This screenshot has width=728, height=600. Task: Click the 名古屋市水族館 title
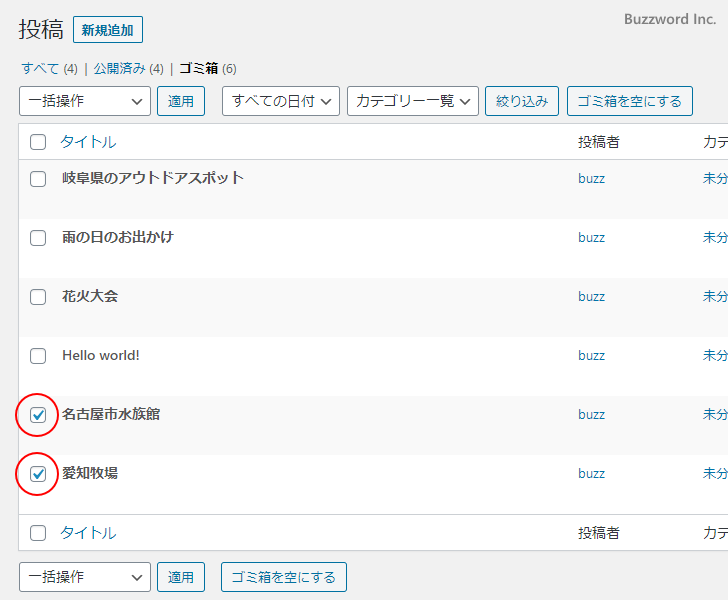[111, 414]
